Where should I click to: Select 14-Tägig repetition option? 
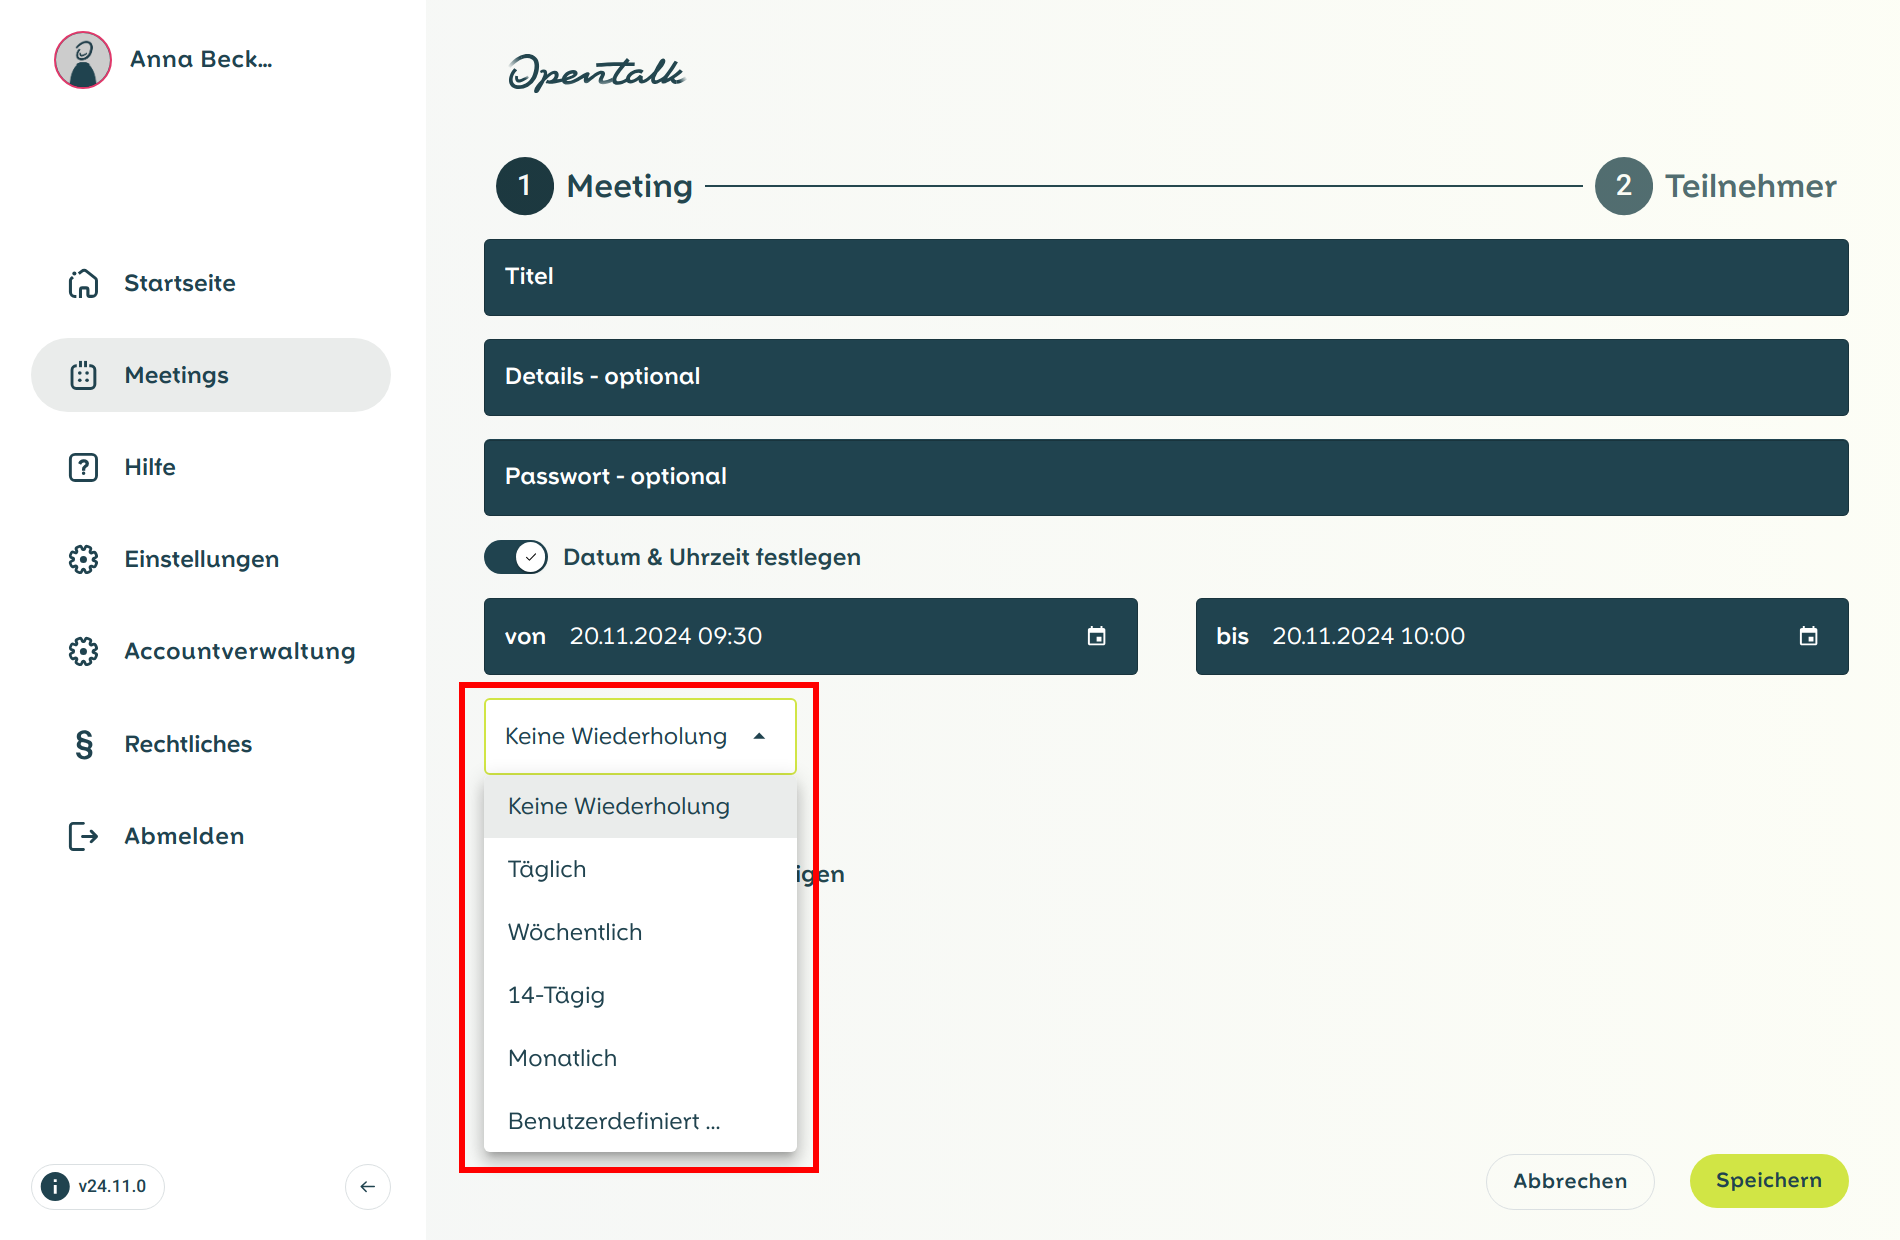point(556,995)
